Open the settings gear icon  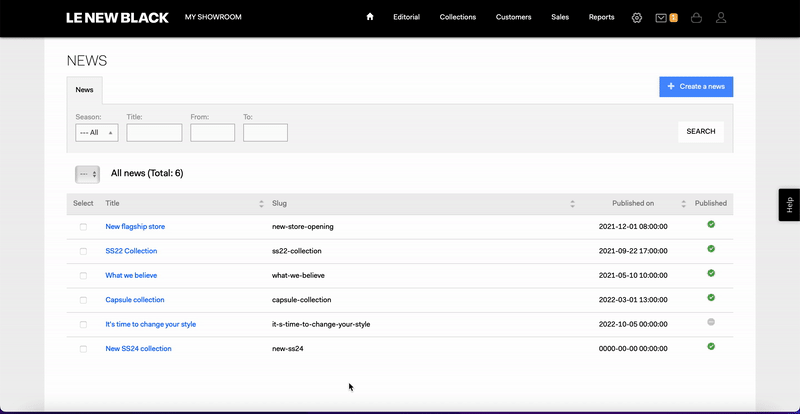[x=637, y=18]
